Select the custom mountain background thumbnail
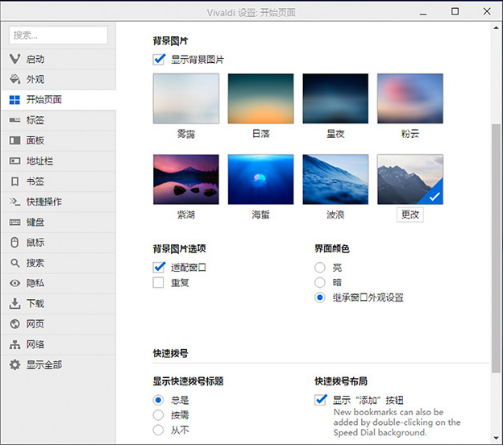 (410, 179)
